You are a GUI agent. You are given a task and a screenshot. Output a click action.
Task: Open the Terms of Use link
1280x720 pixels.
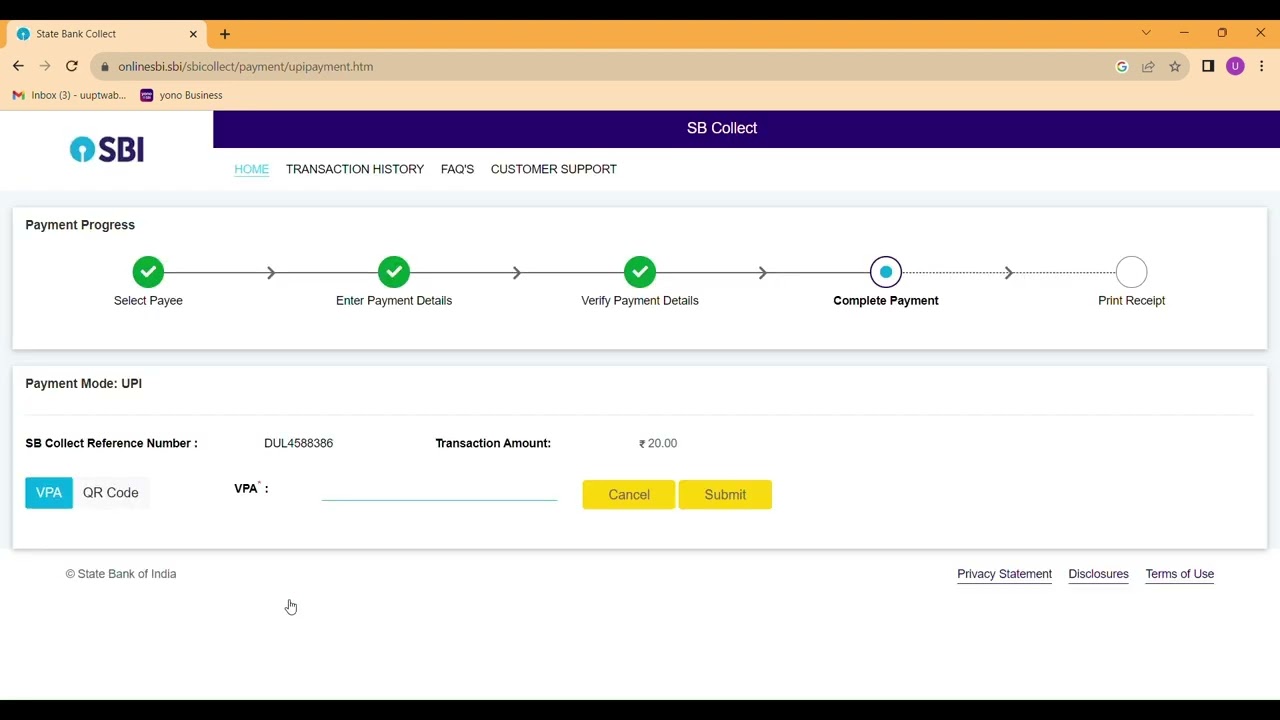(1180, 574)
